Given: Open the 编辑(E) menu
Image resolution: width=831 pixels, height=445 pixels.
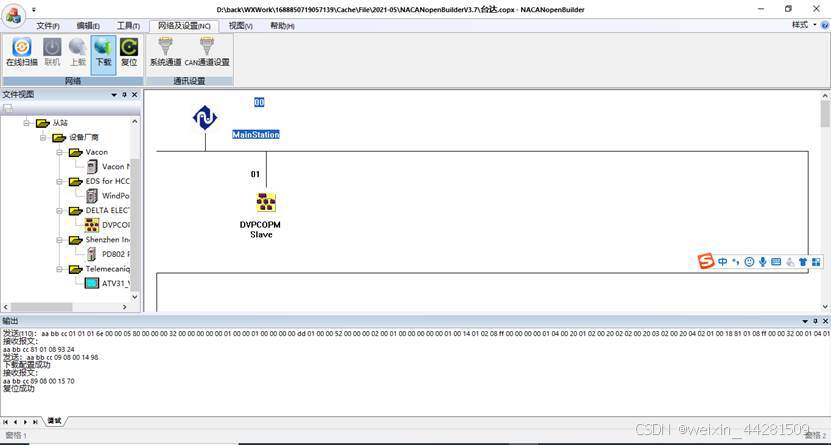Looking at the screenshot, I should (x=87, y=26).
